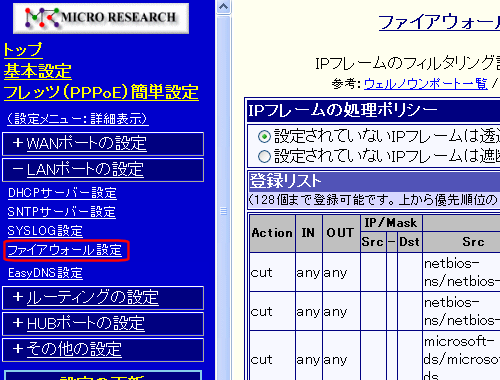500x380 pixels.
Task: Click 'cut' in microsoft-ds row
Action: tap(262, 359)
